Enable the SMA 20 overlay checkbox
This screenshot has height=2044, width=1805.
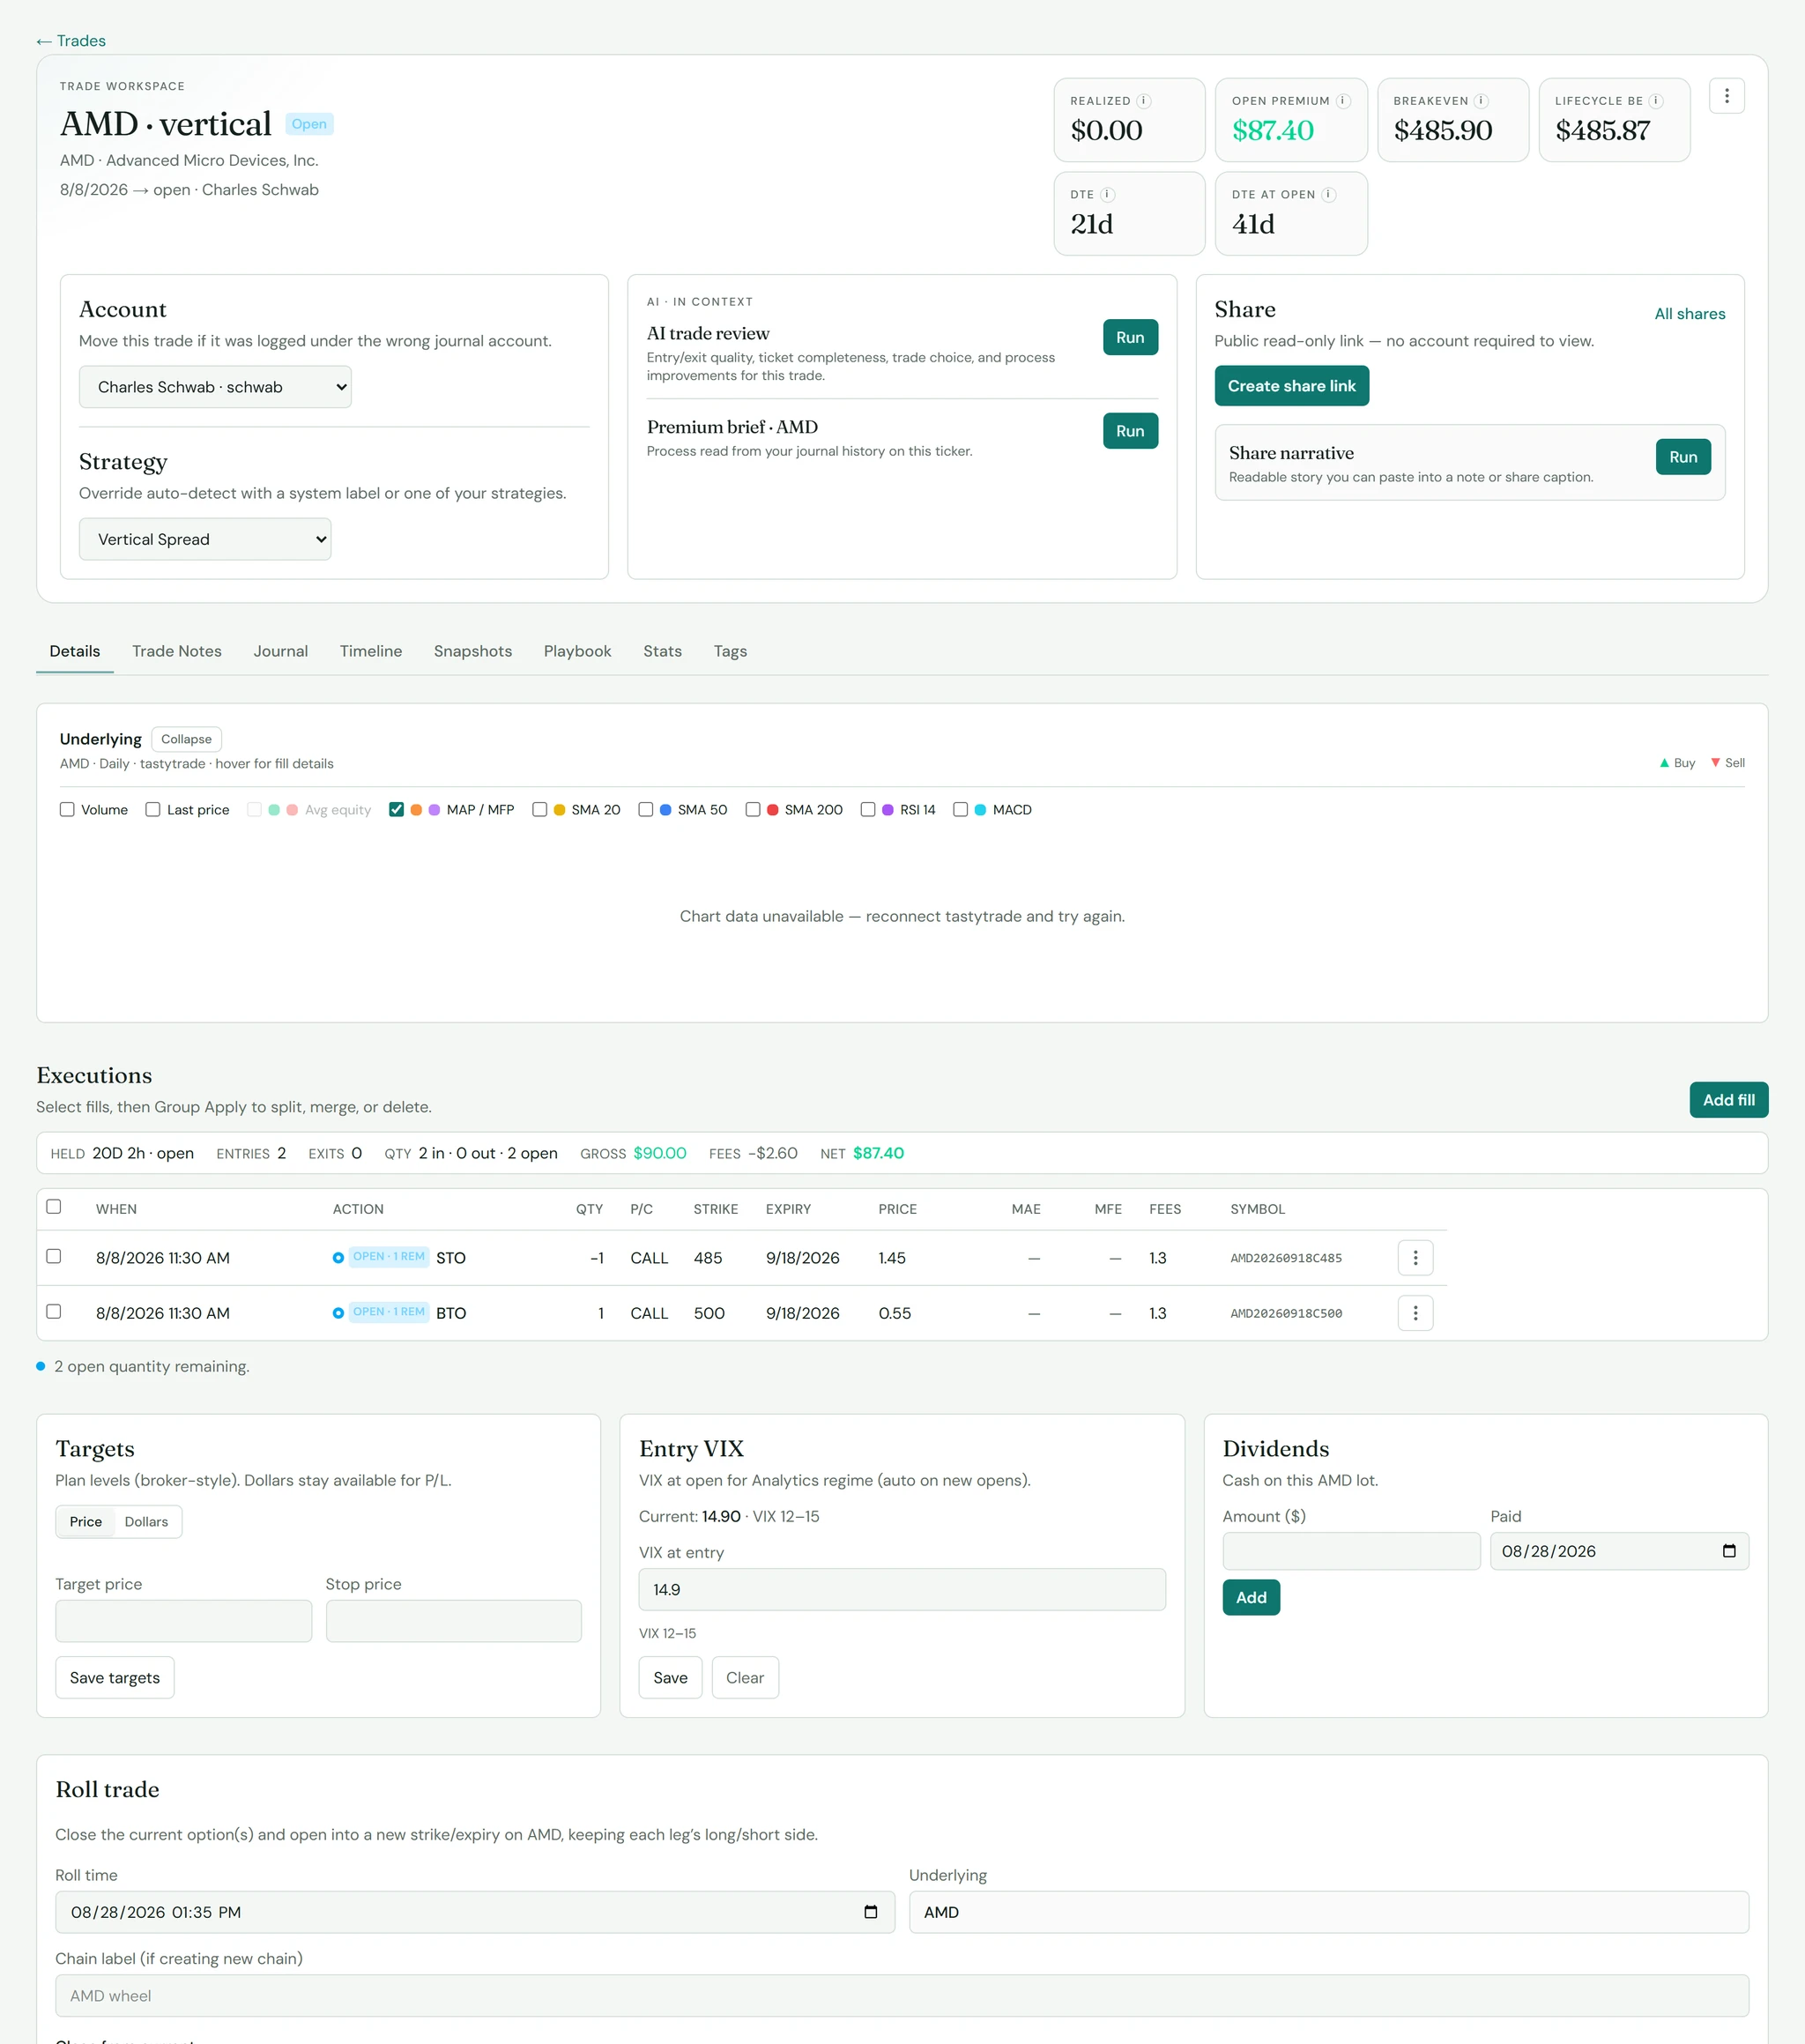(x=539, y=810)
